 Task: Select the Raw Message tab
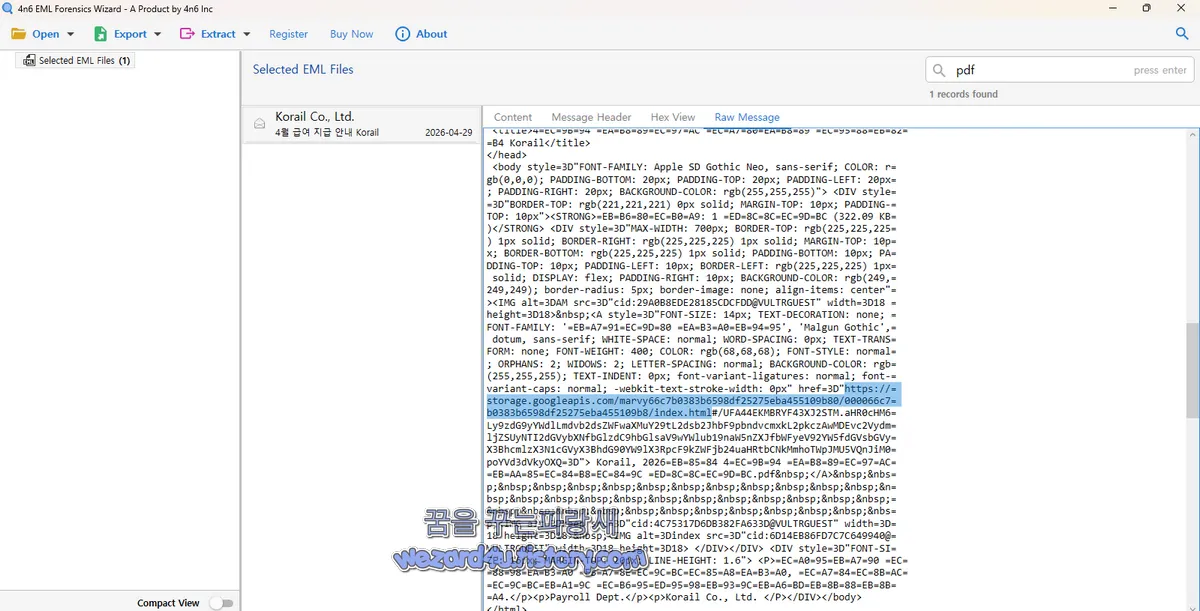[x=747, y=117]
